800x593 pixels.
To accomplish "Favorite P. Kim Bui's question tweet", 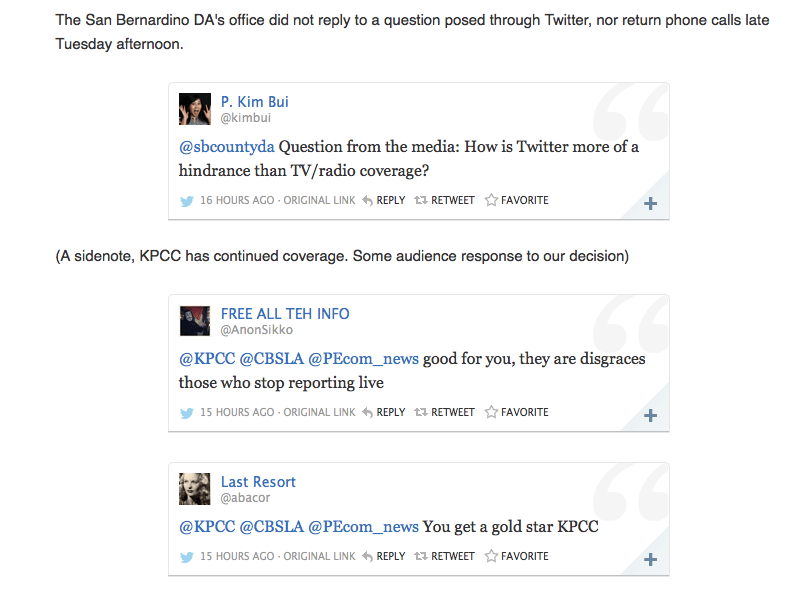I will (517, 200).
